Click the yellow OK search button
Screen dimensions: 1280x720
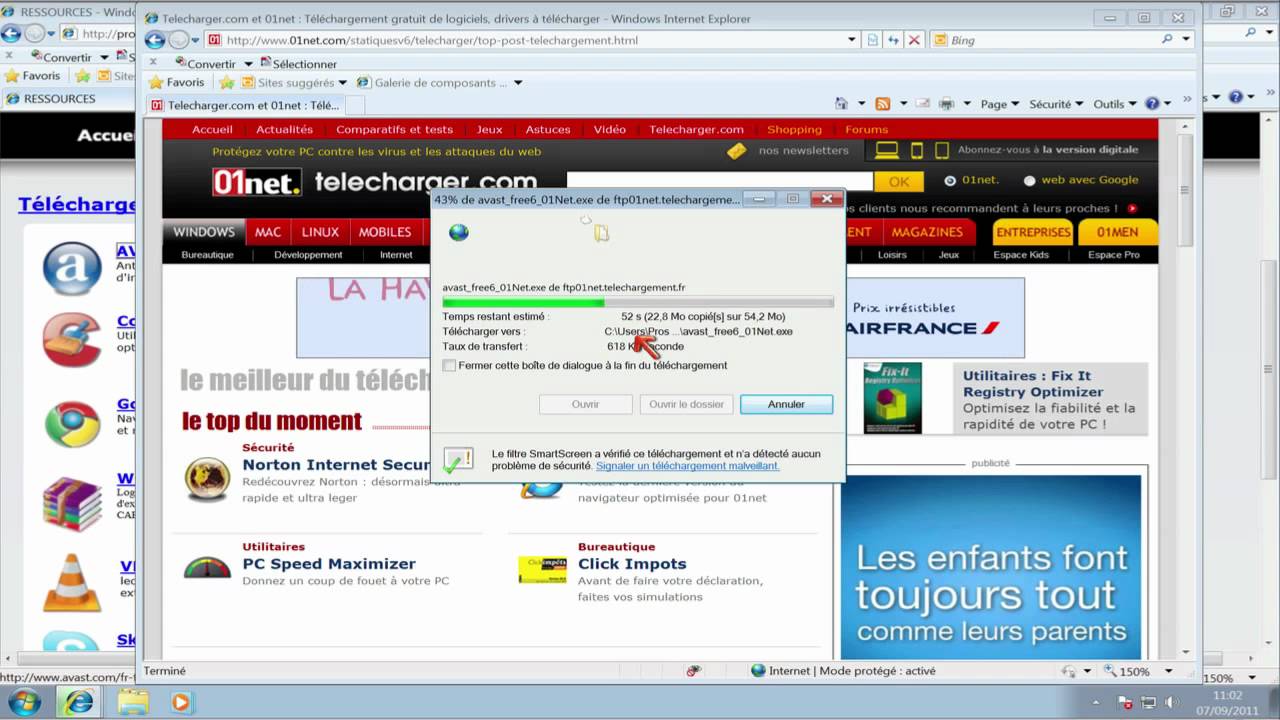899,181
